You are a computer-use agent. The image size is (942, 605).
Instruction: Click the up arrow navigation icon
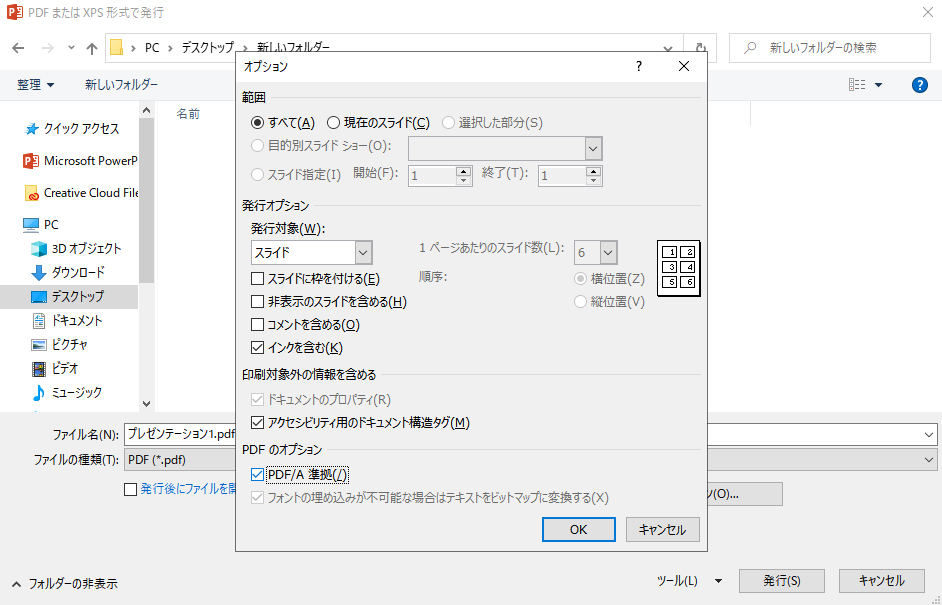pos(92,48)
